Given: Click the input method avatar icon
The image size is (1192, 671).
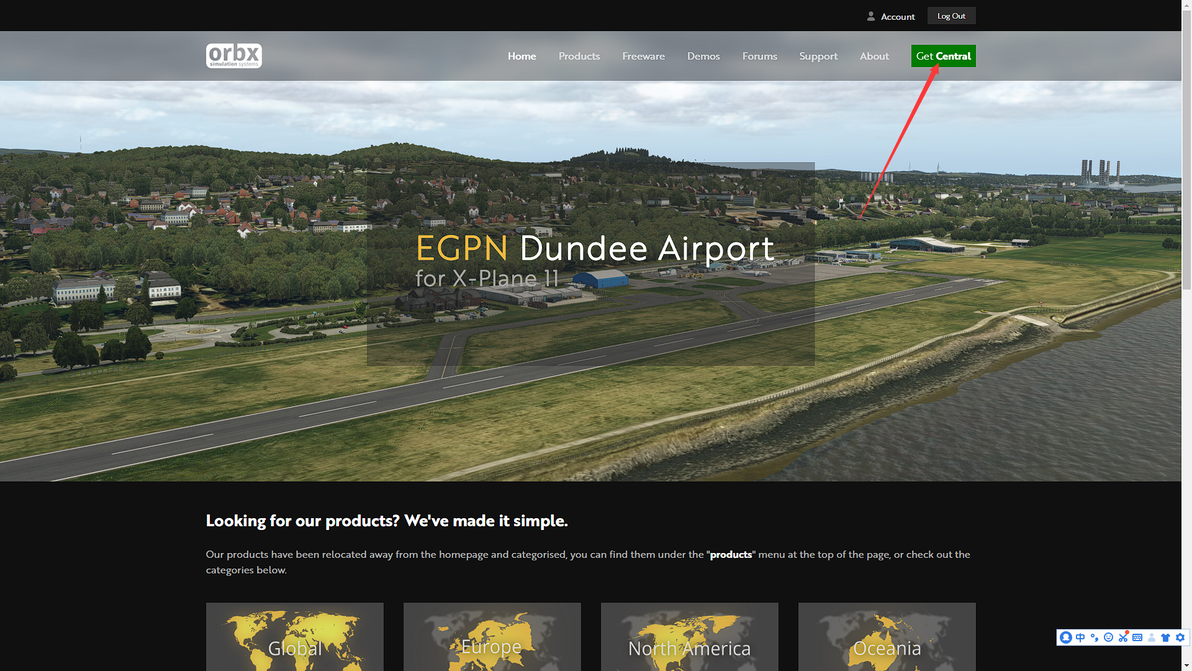Looking at the screenshot, I should [1066, 638].
